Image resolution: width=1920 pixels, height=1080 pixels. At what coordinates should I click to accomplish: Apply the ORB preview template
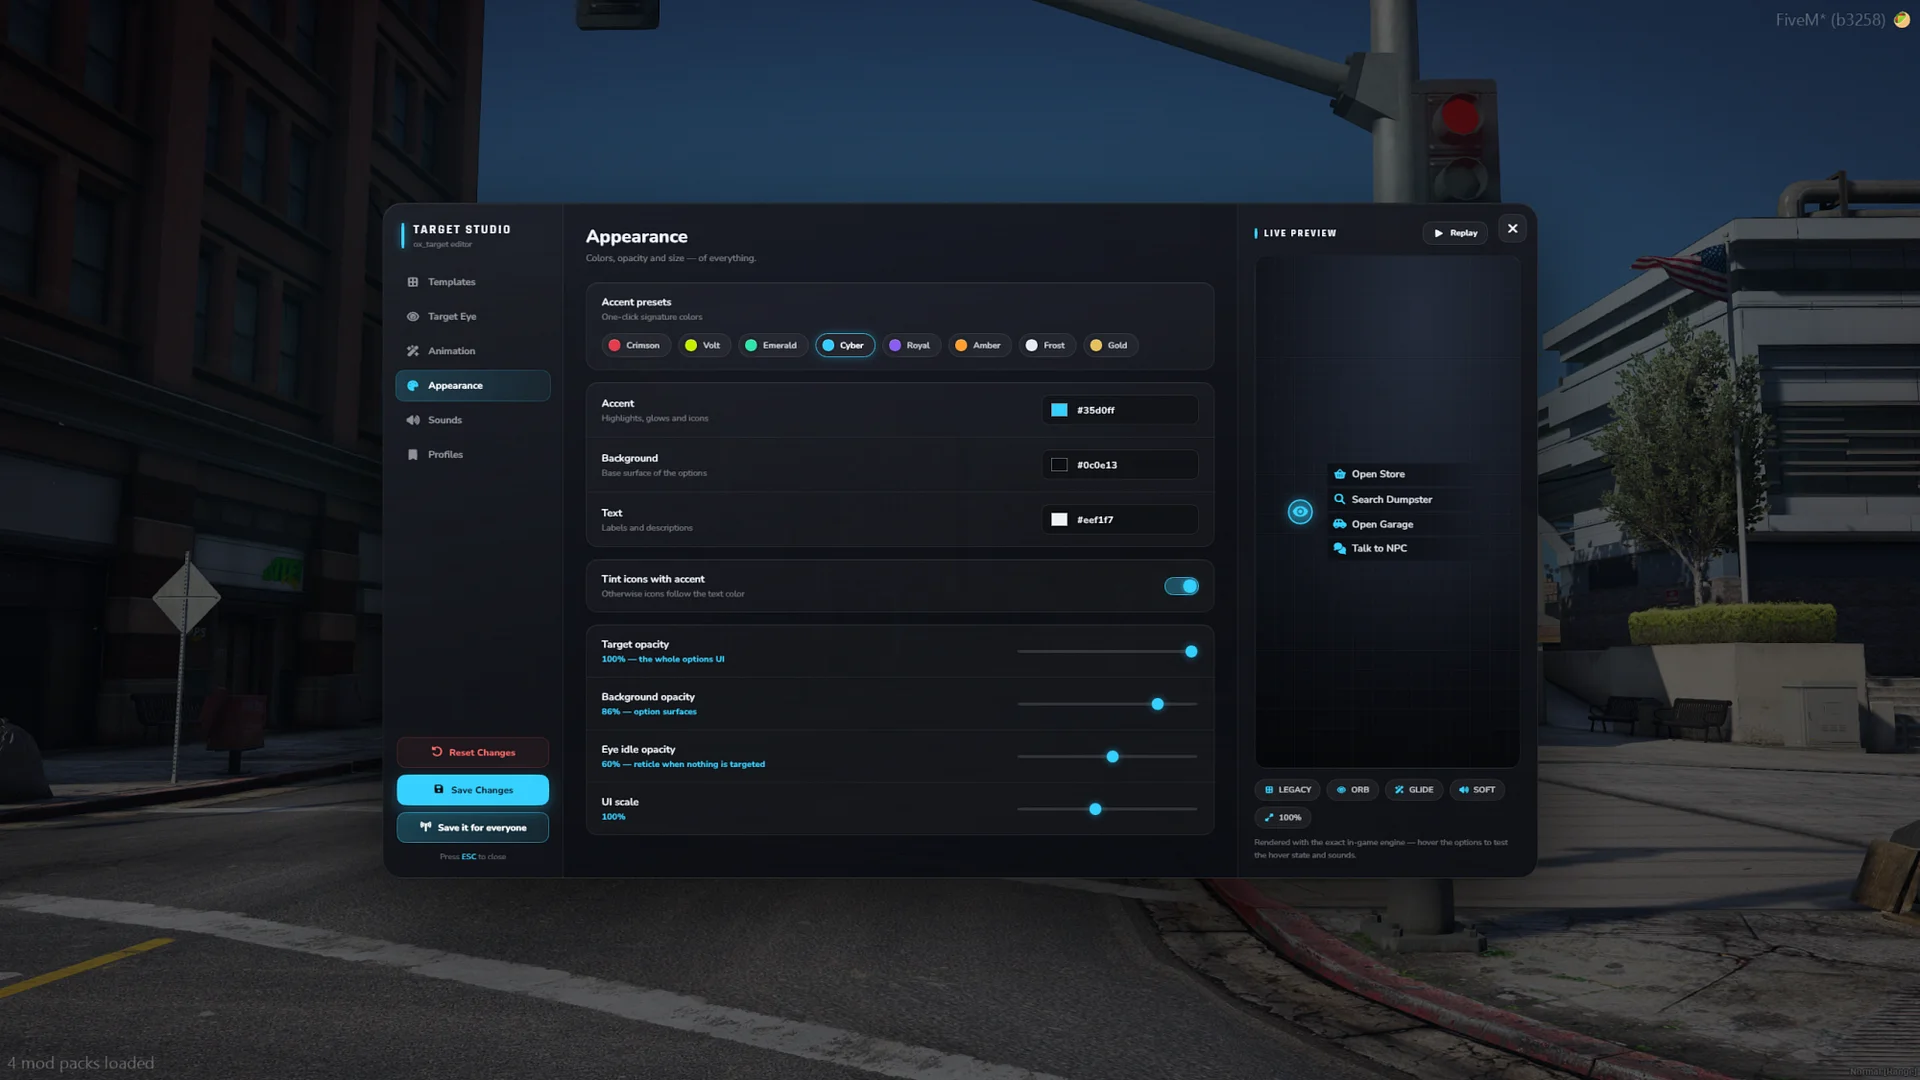1353,790
